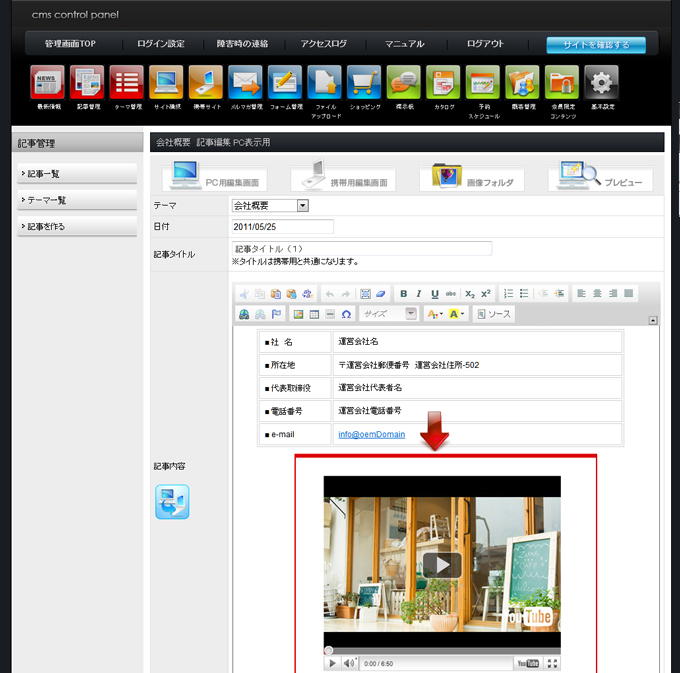
Task: Switch to 携帯用編集画面 tab
Action: (343, 180)
